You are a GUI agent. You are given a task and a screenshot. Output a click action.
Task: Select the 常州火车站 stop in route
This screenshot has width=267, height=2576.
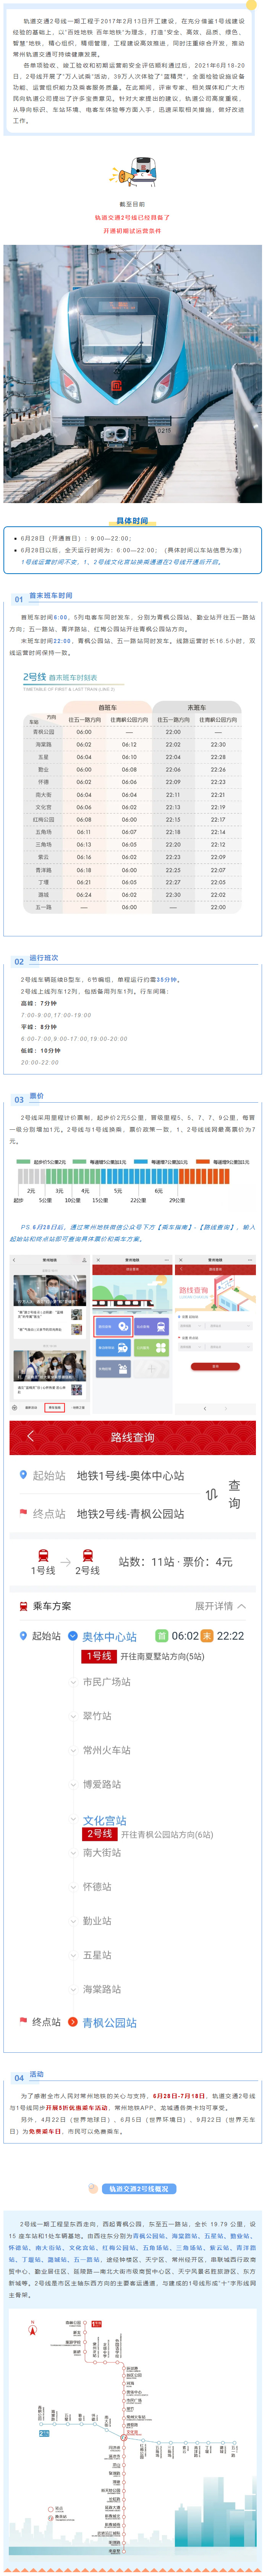pyautogui.click(x=106, y=1750)
